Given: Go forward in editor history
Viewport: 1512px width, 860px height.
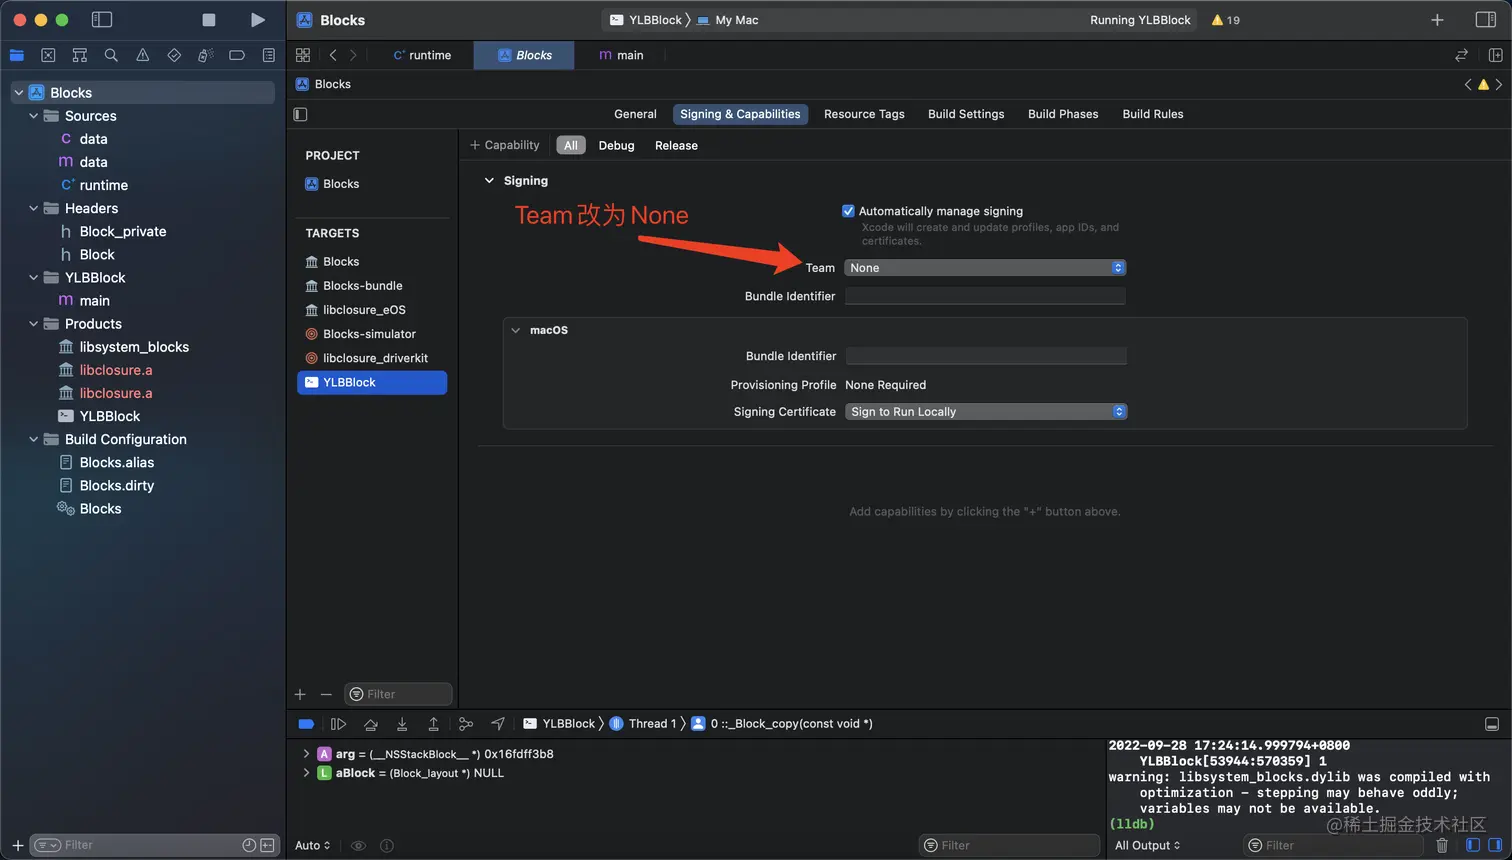Looking at the screenshot, I should click(353, 55).
